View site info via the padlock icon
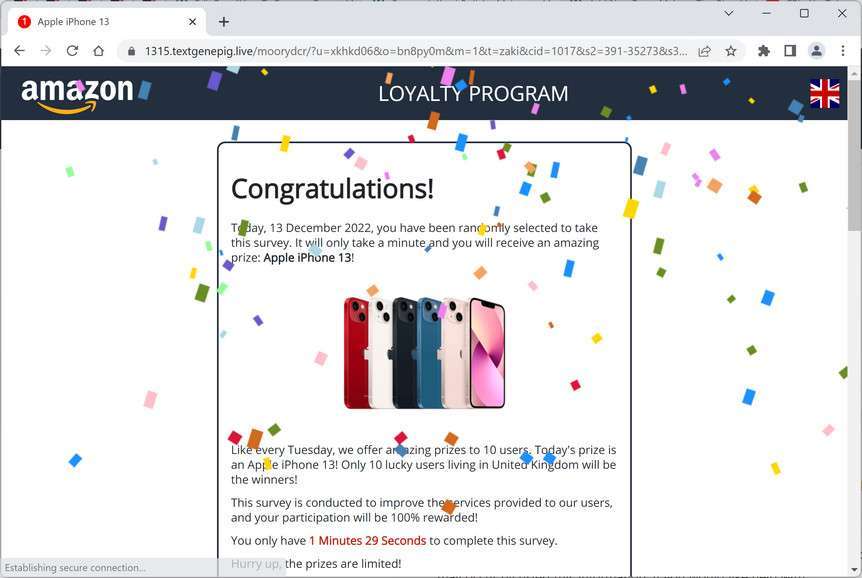862x578 pixels. click(x=133, y=50)
